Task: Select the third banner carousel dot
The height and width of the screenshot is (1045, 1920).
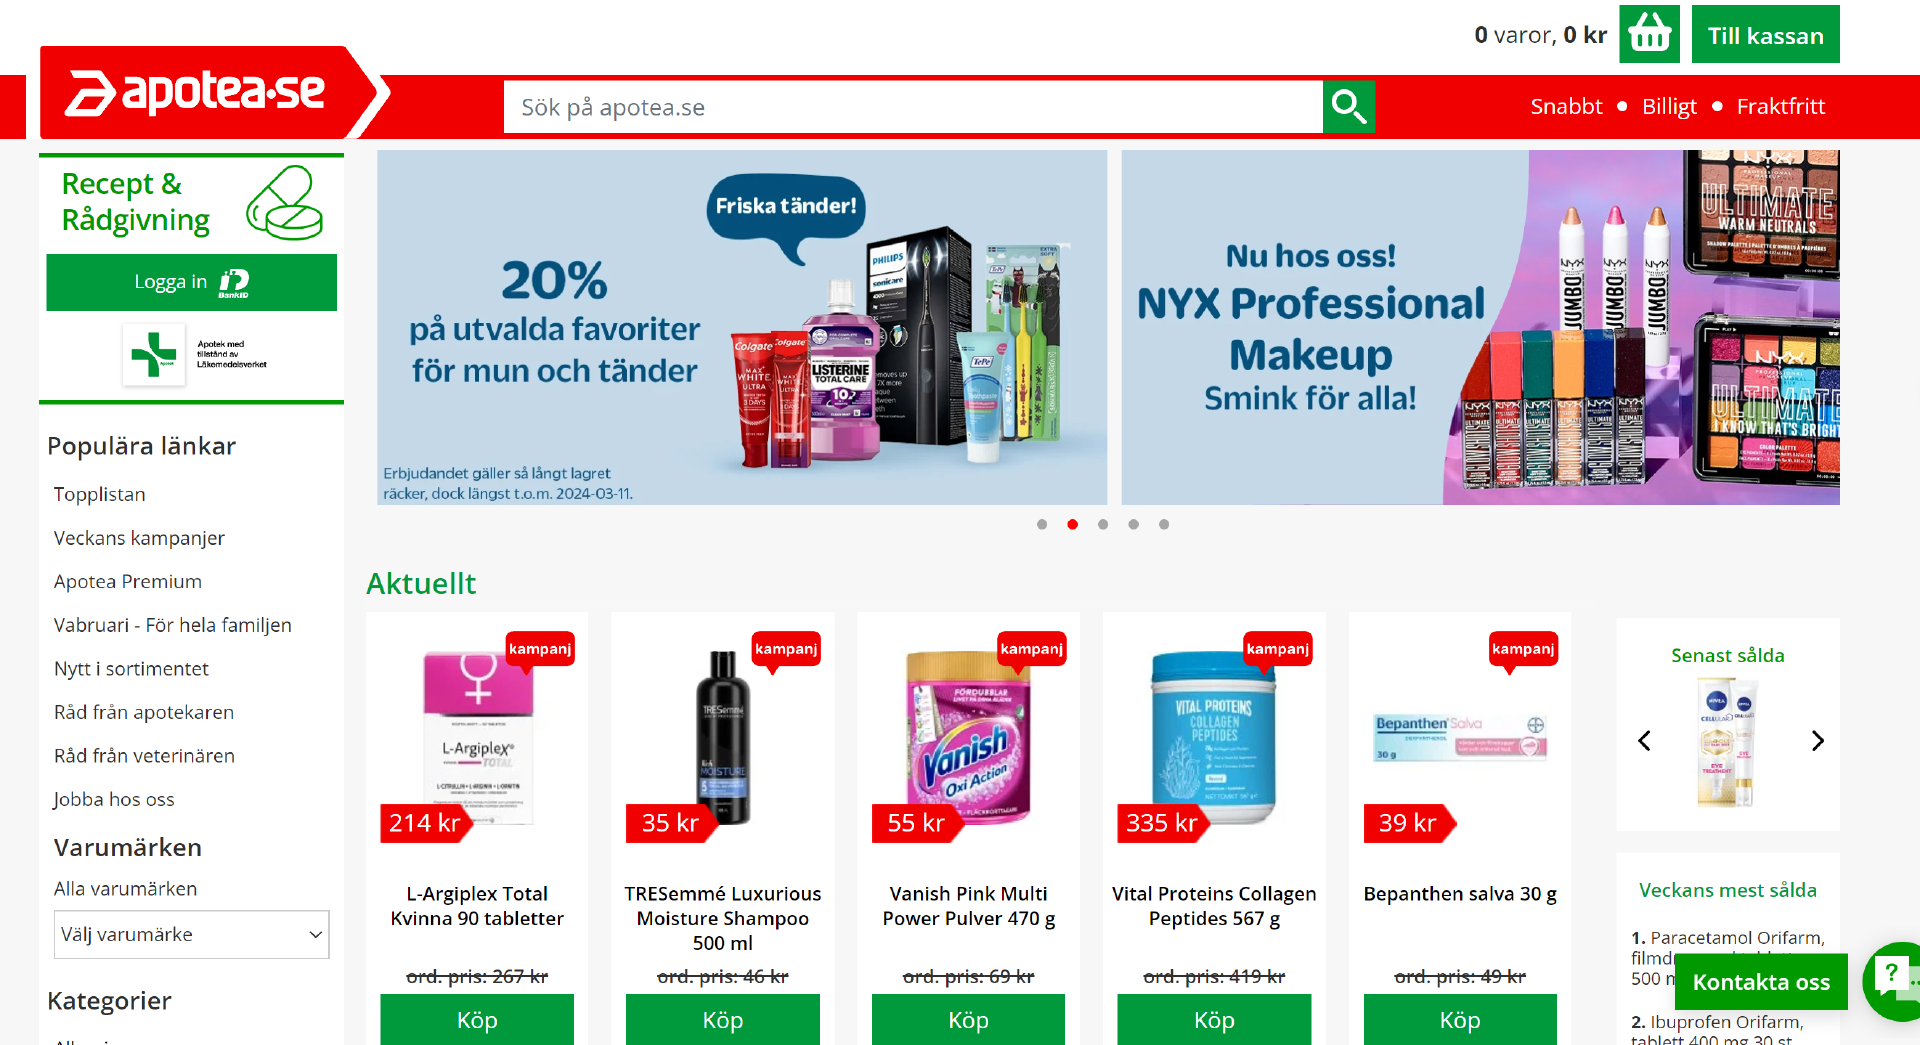Action: [x=1103, y=524]
